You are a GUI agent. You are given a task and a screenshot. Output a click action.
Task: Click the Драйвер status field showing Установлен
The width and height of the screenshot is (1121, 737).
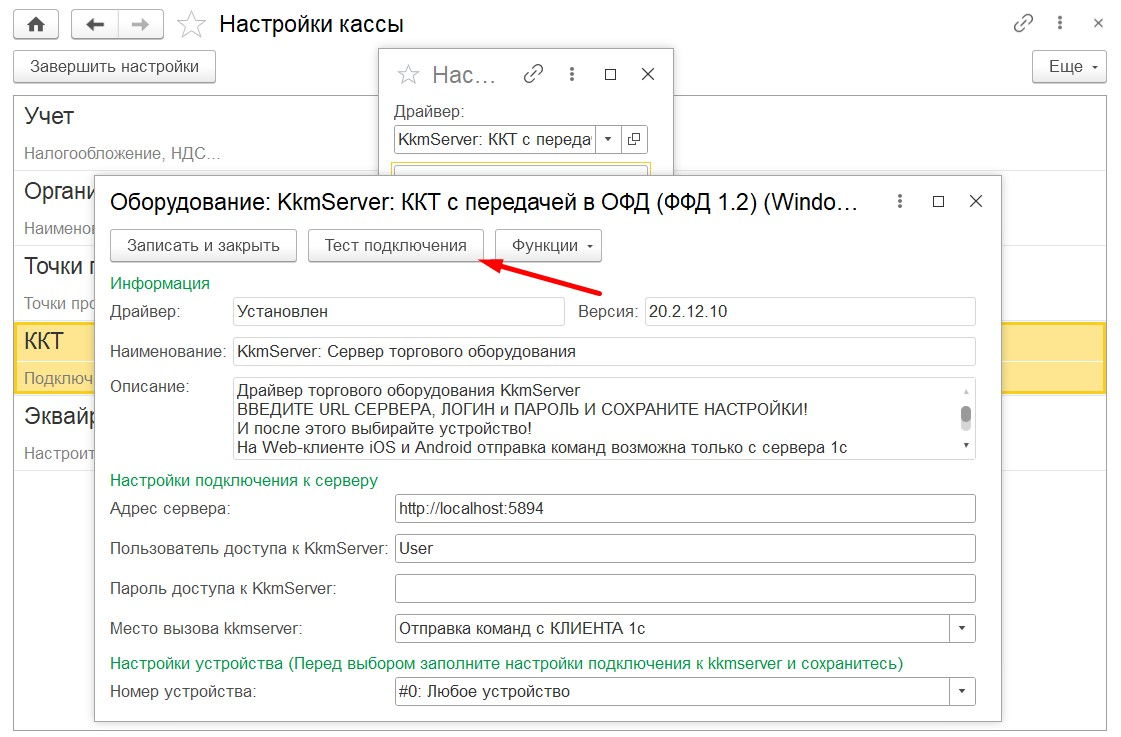[399, 312]
